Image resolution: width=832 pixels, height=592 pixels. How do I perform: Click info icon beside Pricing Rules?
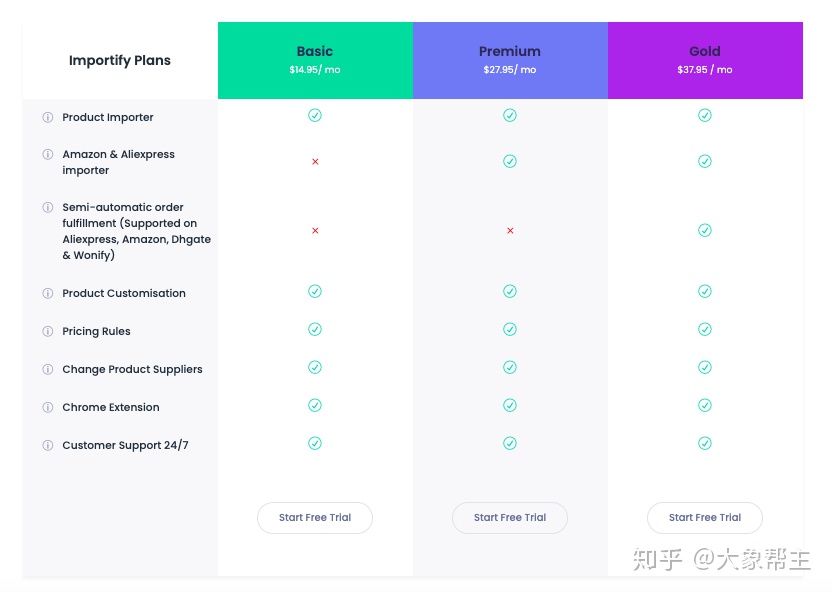(x=47, y=331)
